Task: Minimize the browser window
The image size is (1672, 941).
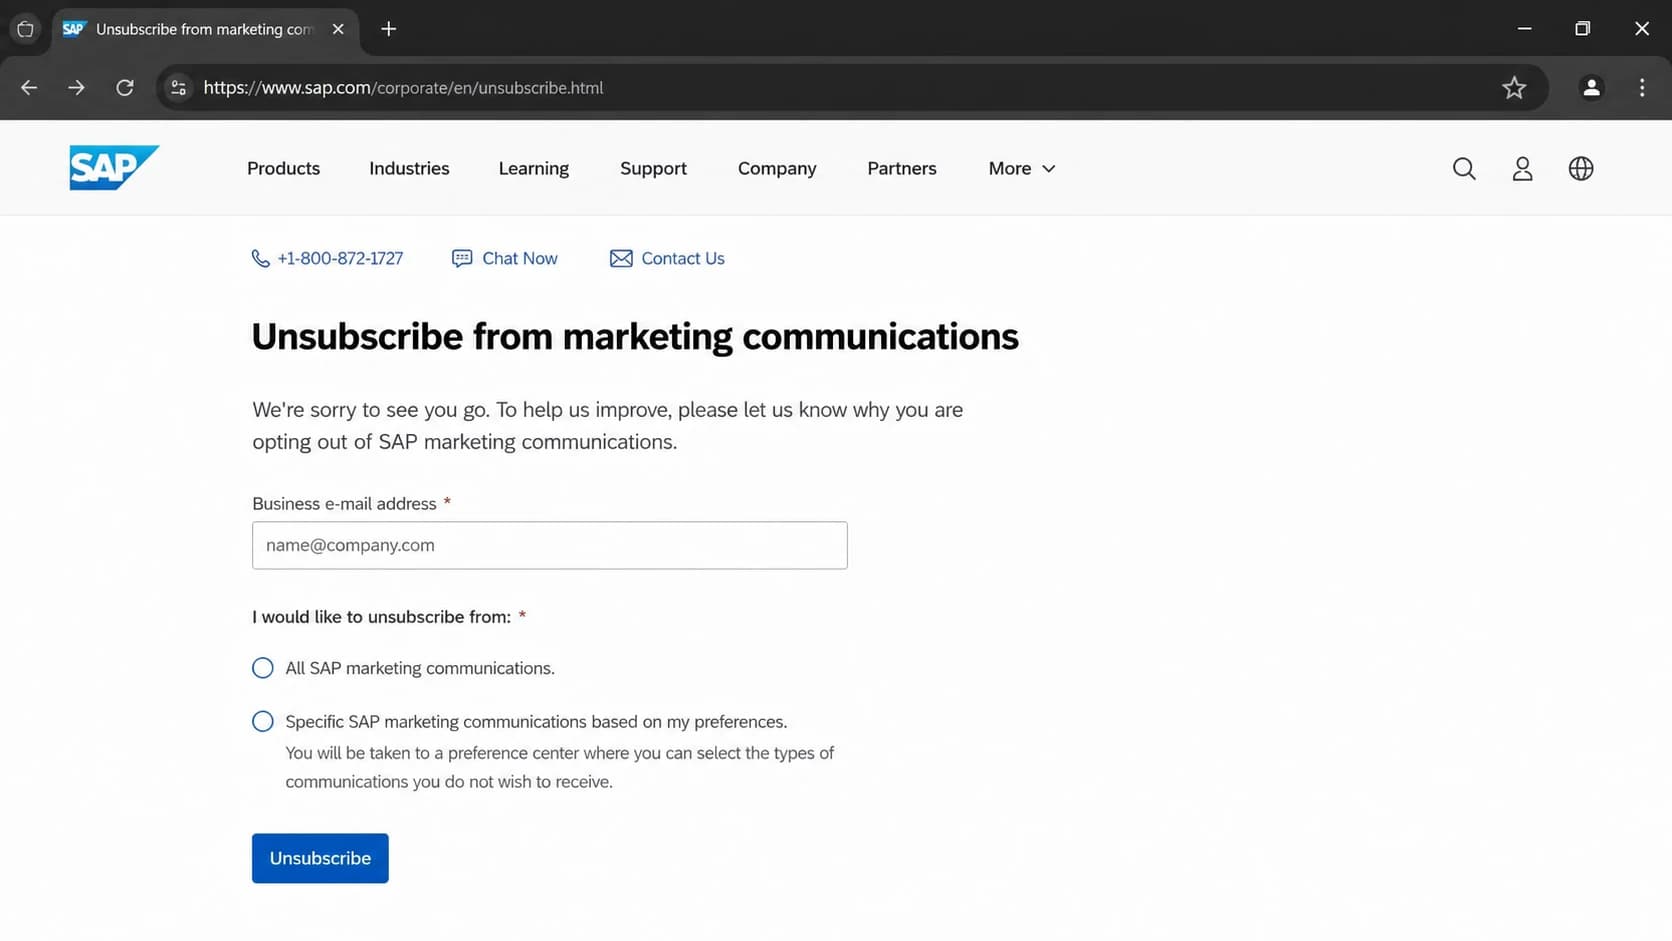Action: [1524, 29]
